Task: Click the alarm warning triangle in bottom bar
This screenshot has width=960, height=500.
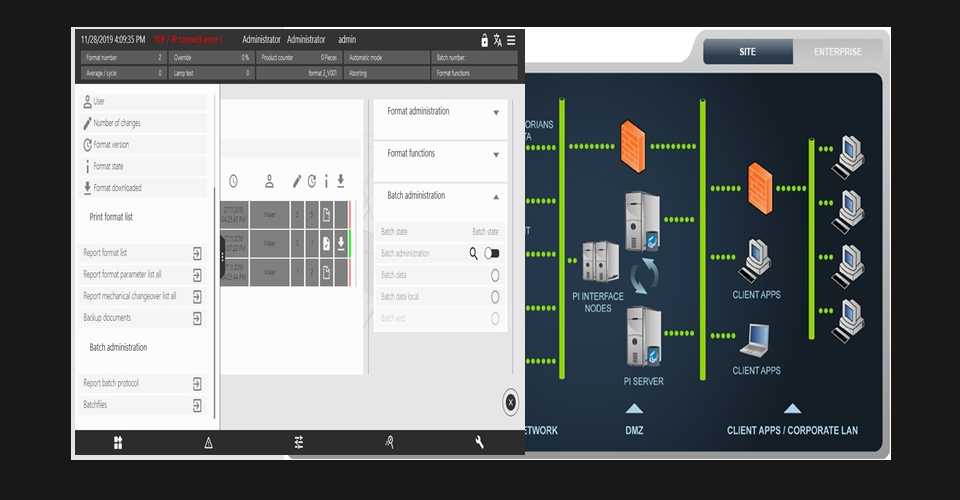Action: [208, 442]
